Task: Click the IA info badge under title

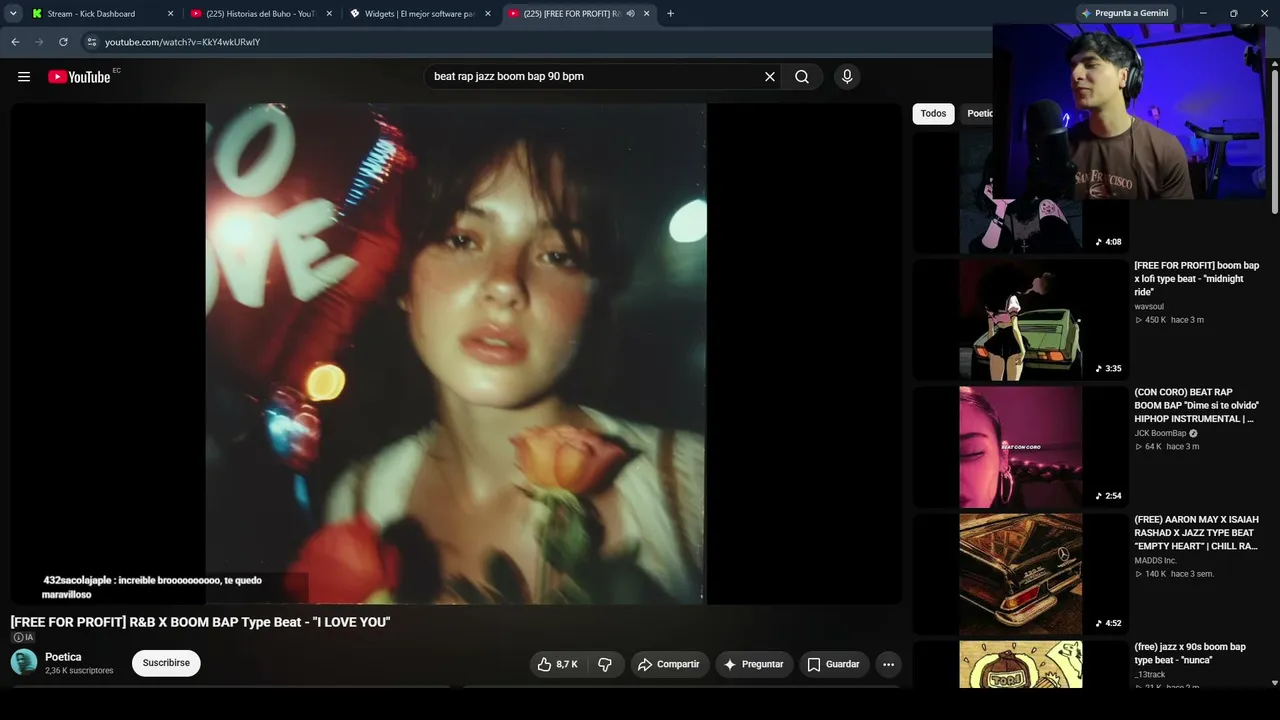Action: point(23,637)
